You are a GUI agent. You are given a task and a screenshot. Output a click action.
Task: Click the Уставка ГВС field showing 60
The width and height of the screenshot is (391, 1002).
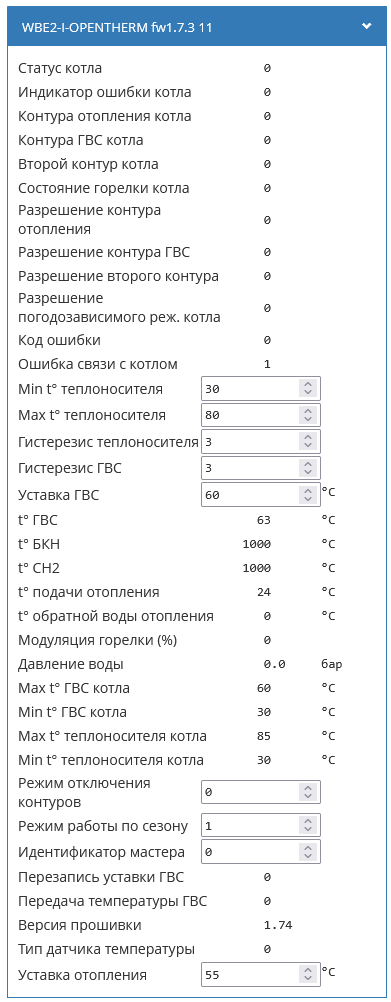click(x=261, y=495)
